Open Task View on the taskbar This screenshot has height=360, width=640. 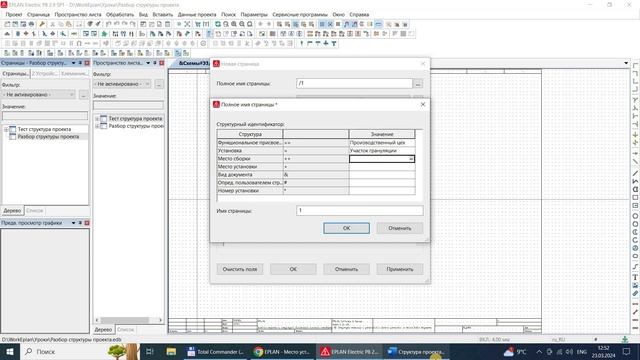pyautogui.click(x=149, y=351)
